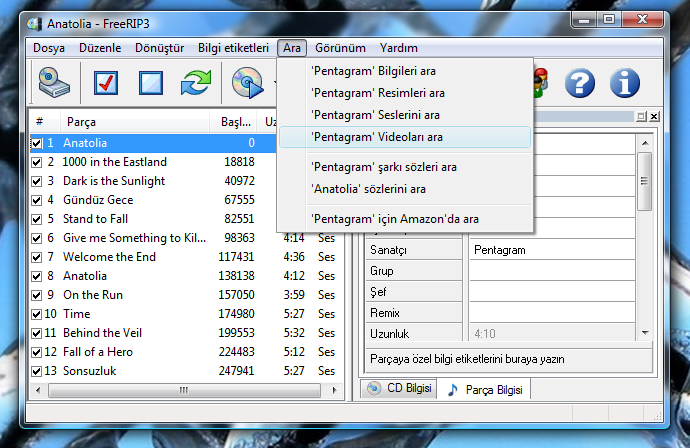Uncheck track 1 Anatolia checkbox
690x448 pixels.
click(x=37, y=143)
